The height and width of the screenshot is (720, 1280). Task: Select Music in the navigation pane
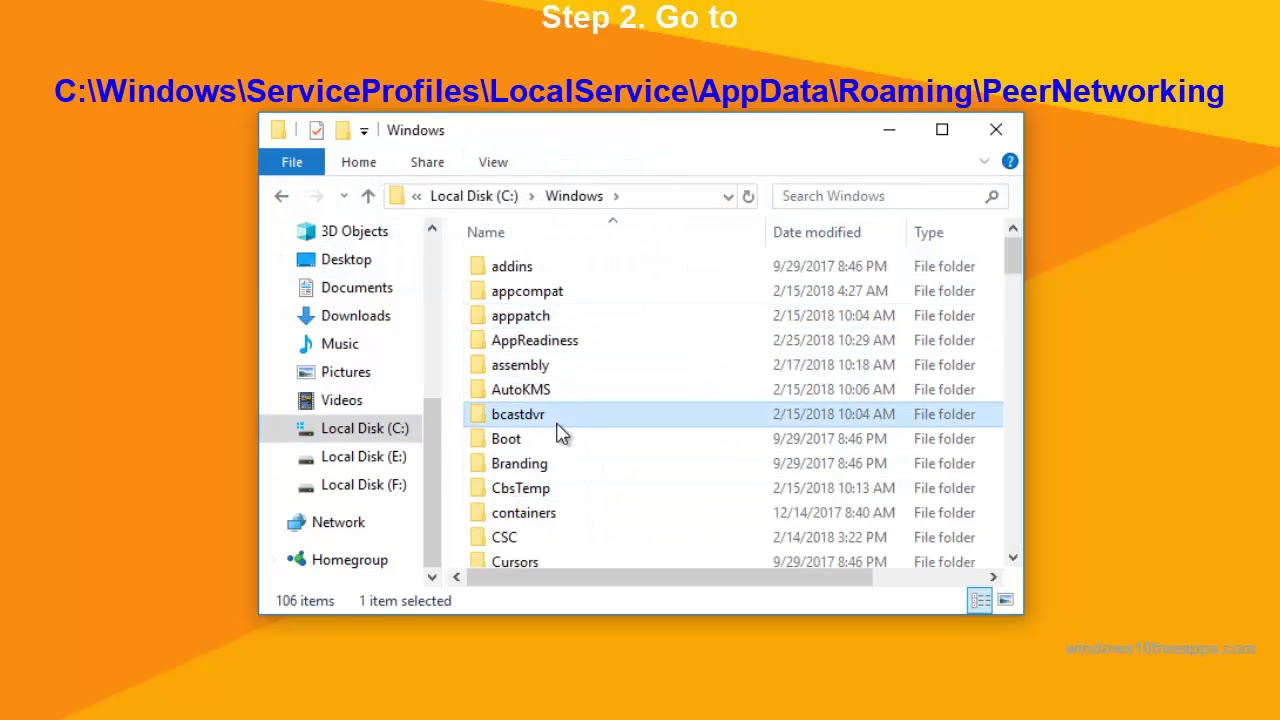pyautogui.click(x=328, y=343)
